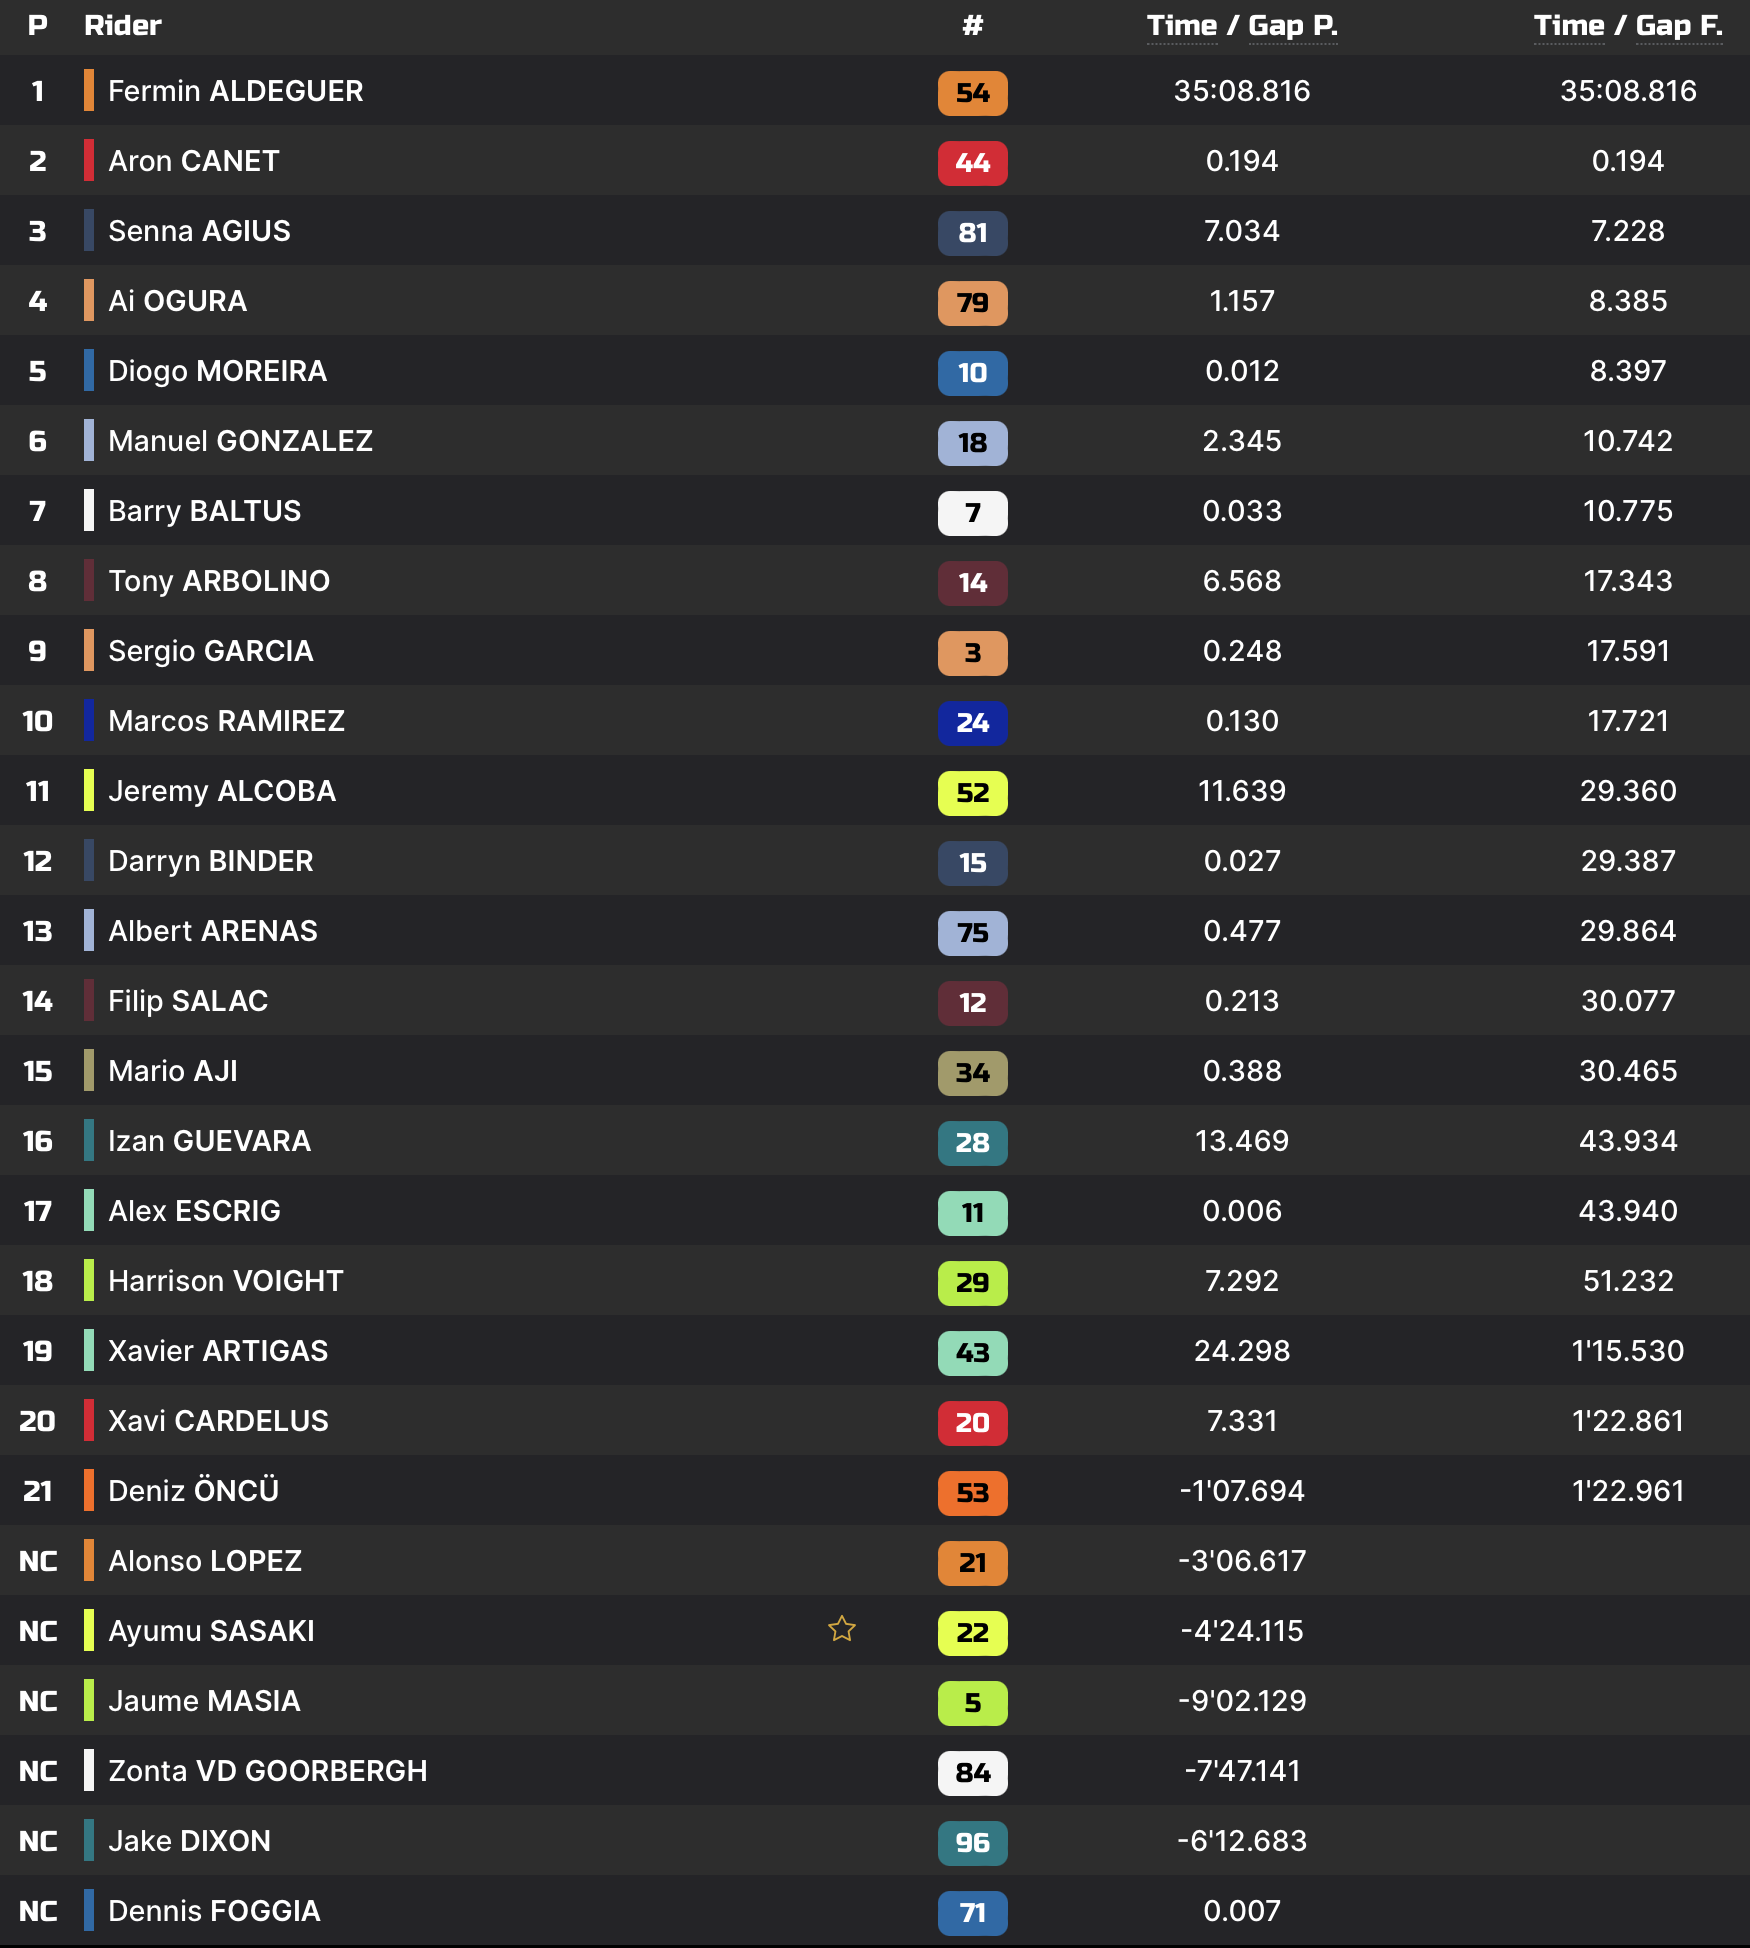Click Barry Baltus's white number 7 badge

click(972, 513)
